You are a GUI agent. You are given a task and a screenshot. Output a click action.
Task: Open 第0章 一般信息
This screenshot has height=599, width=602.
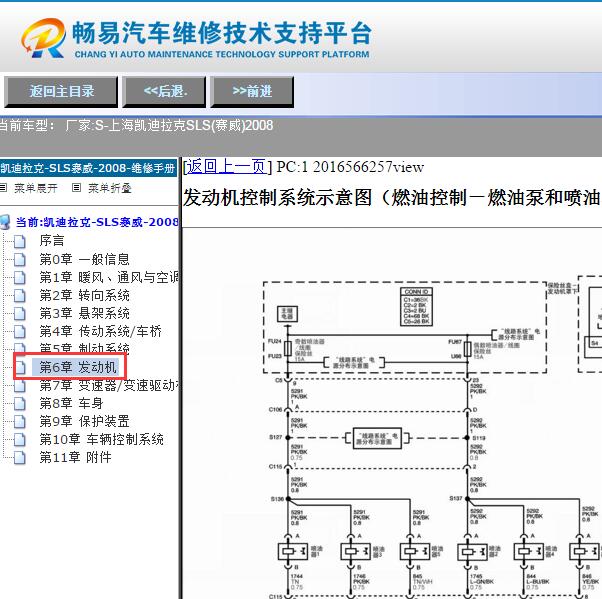coord(84,259)
